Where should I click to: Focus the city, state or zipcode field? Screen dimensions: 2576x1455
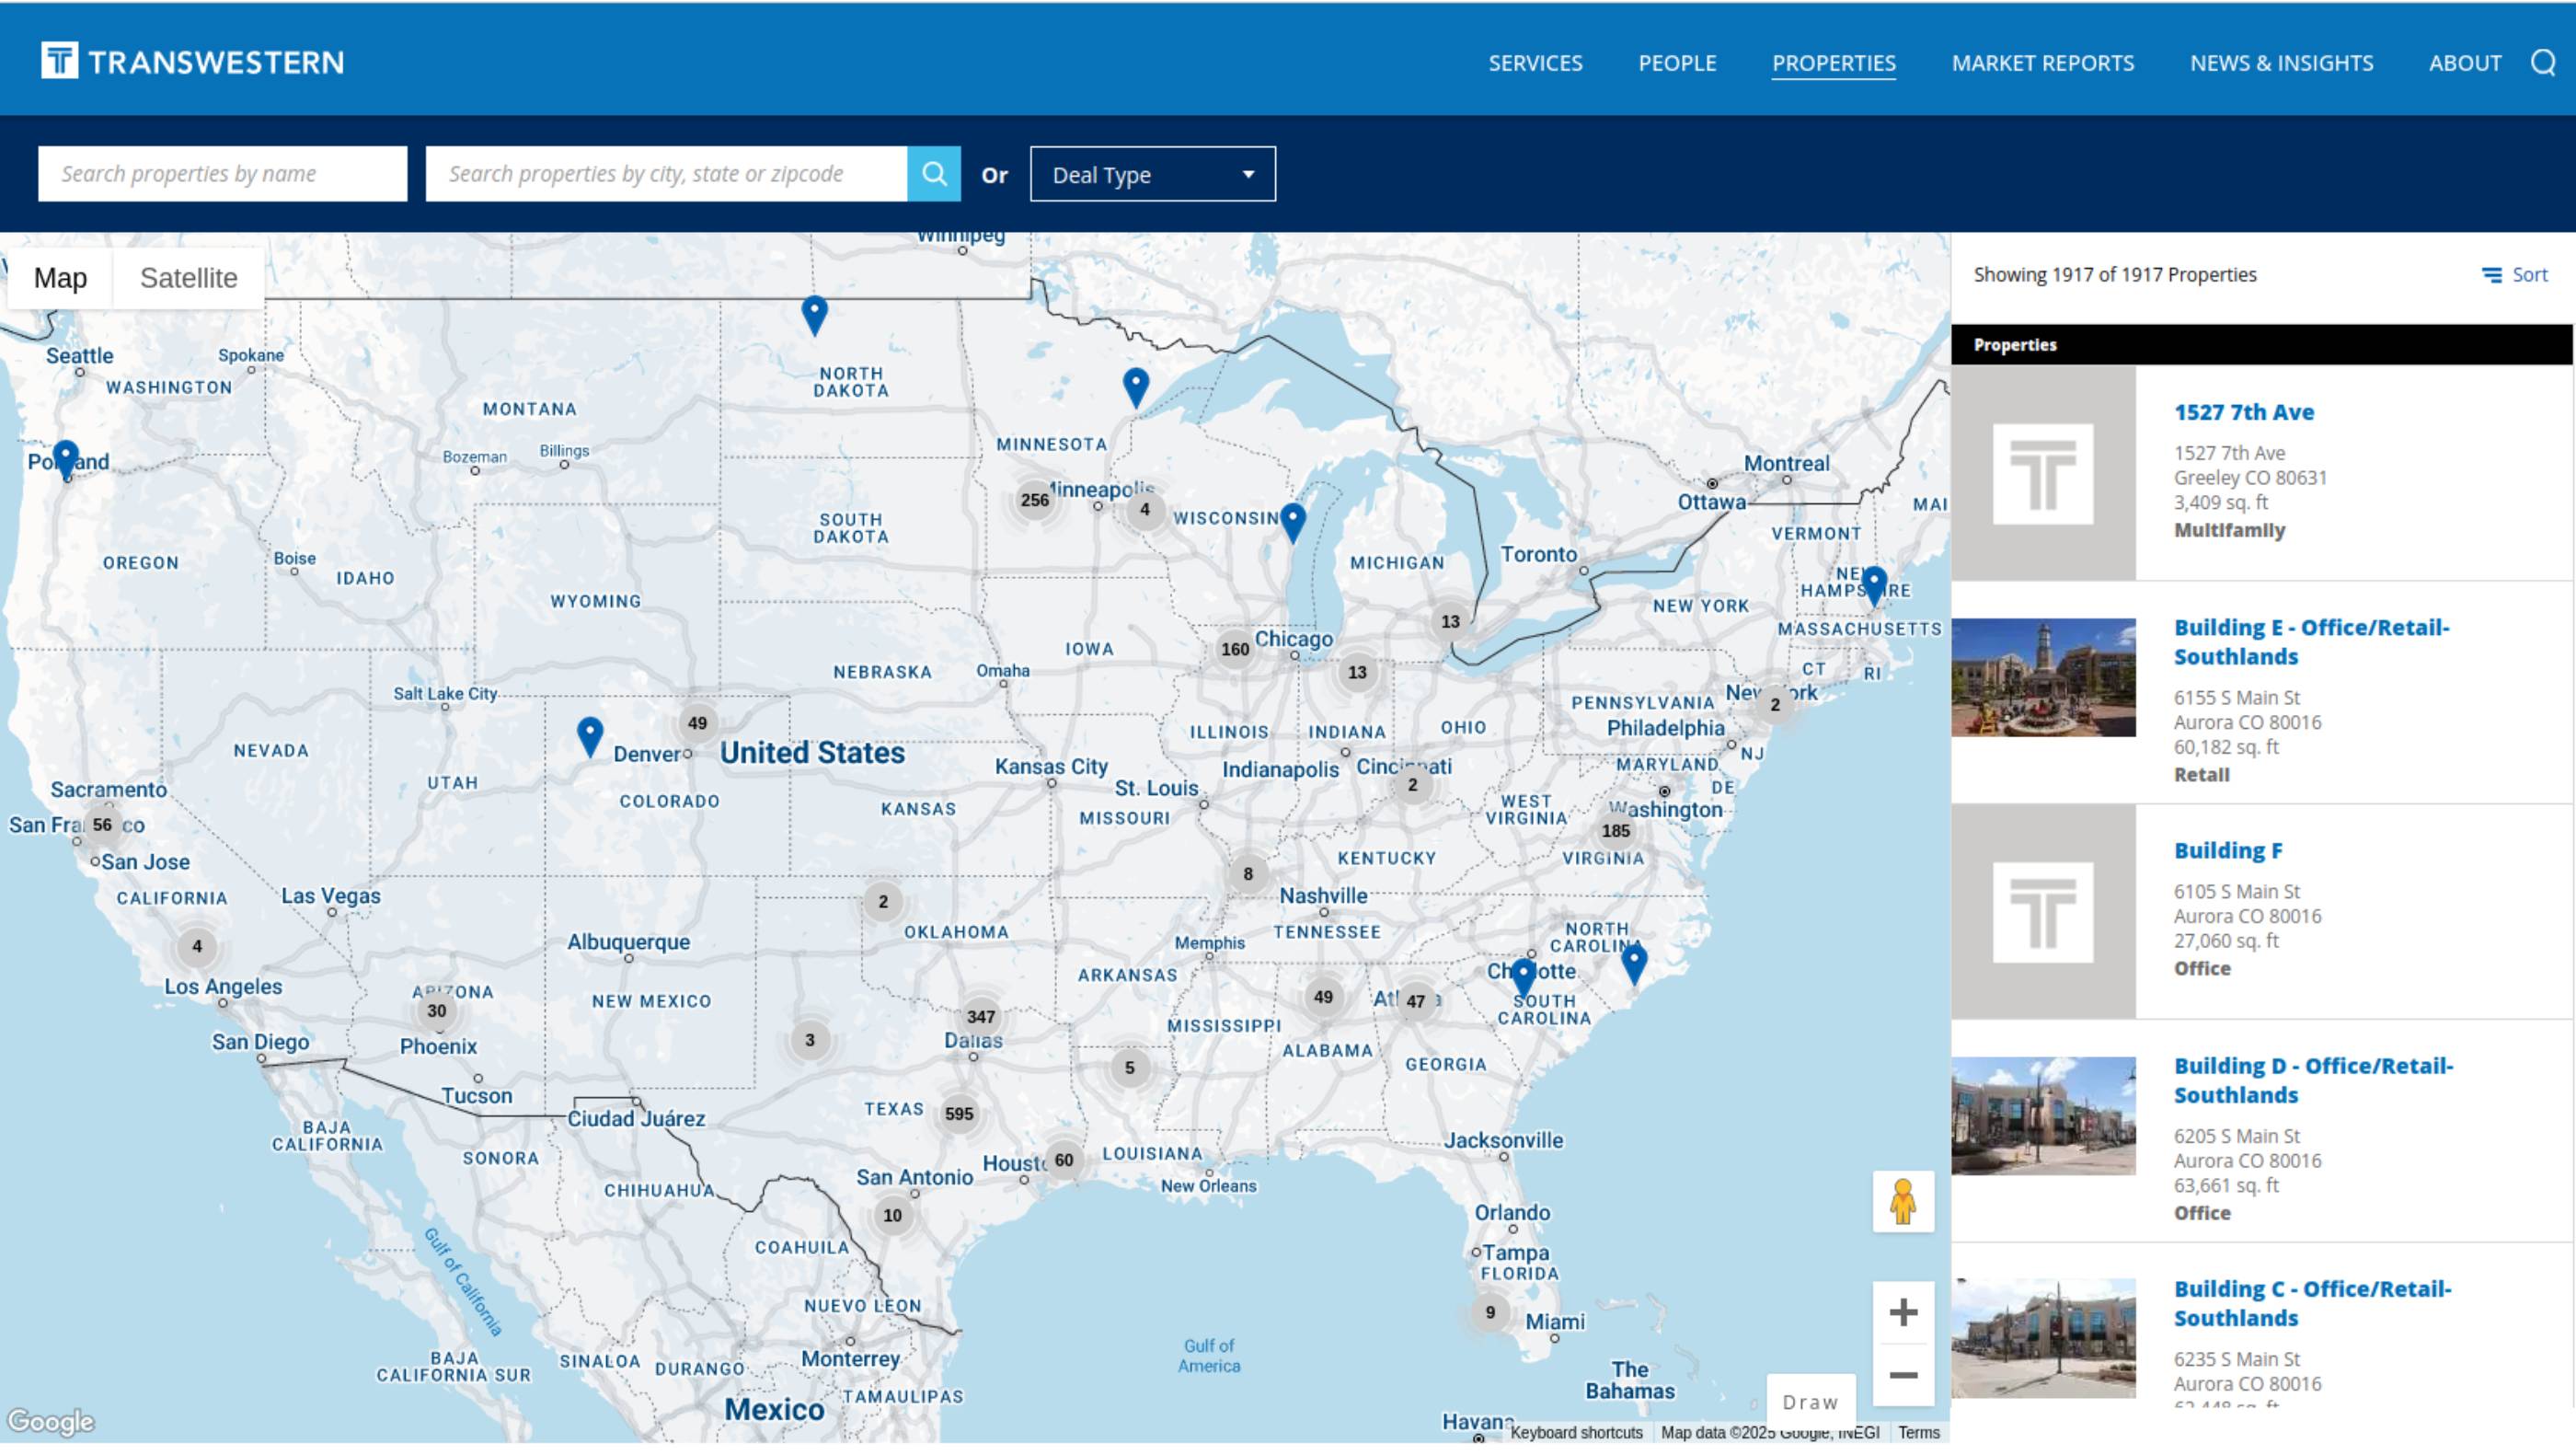click(666, 174)
